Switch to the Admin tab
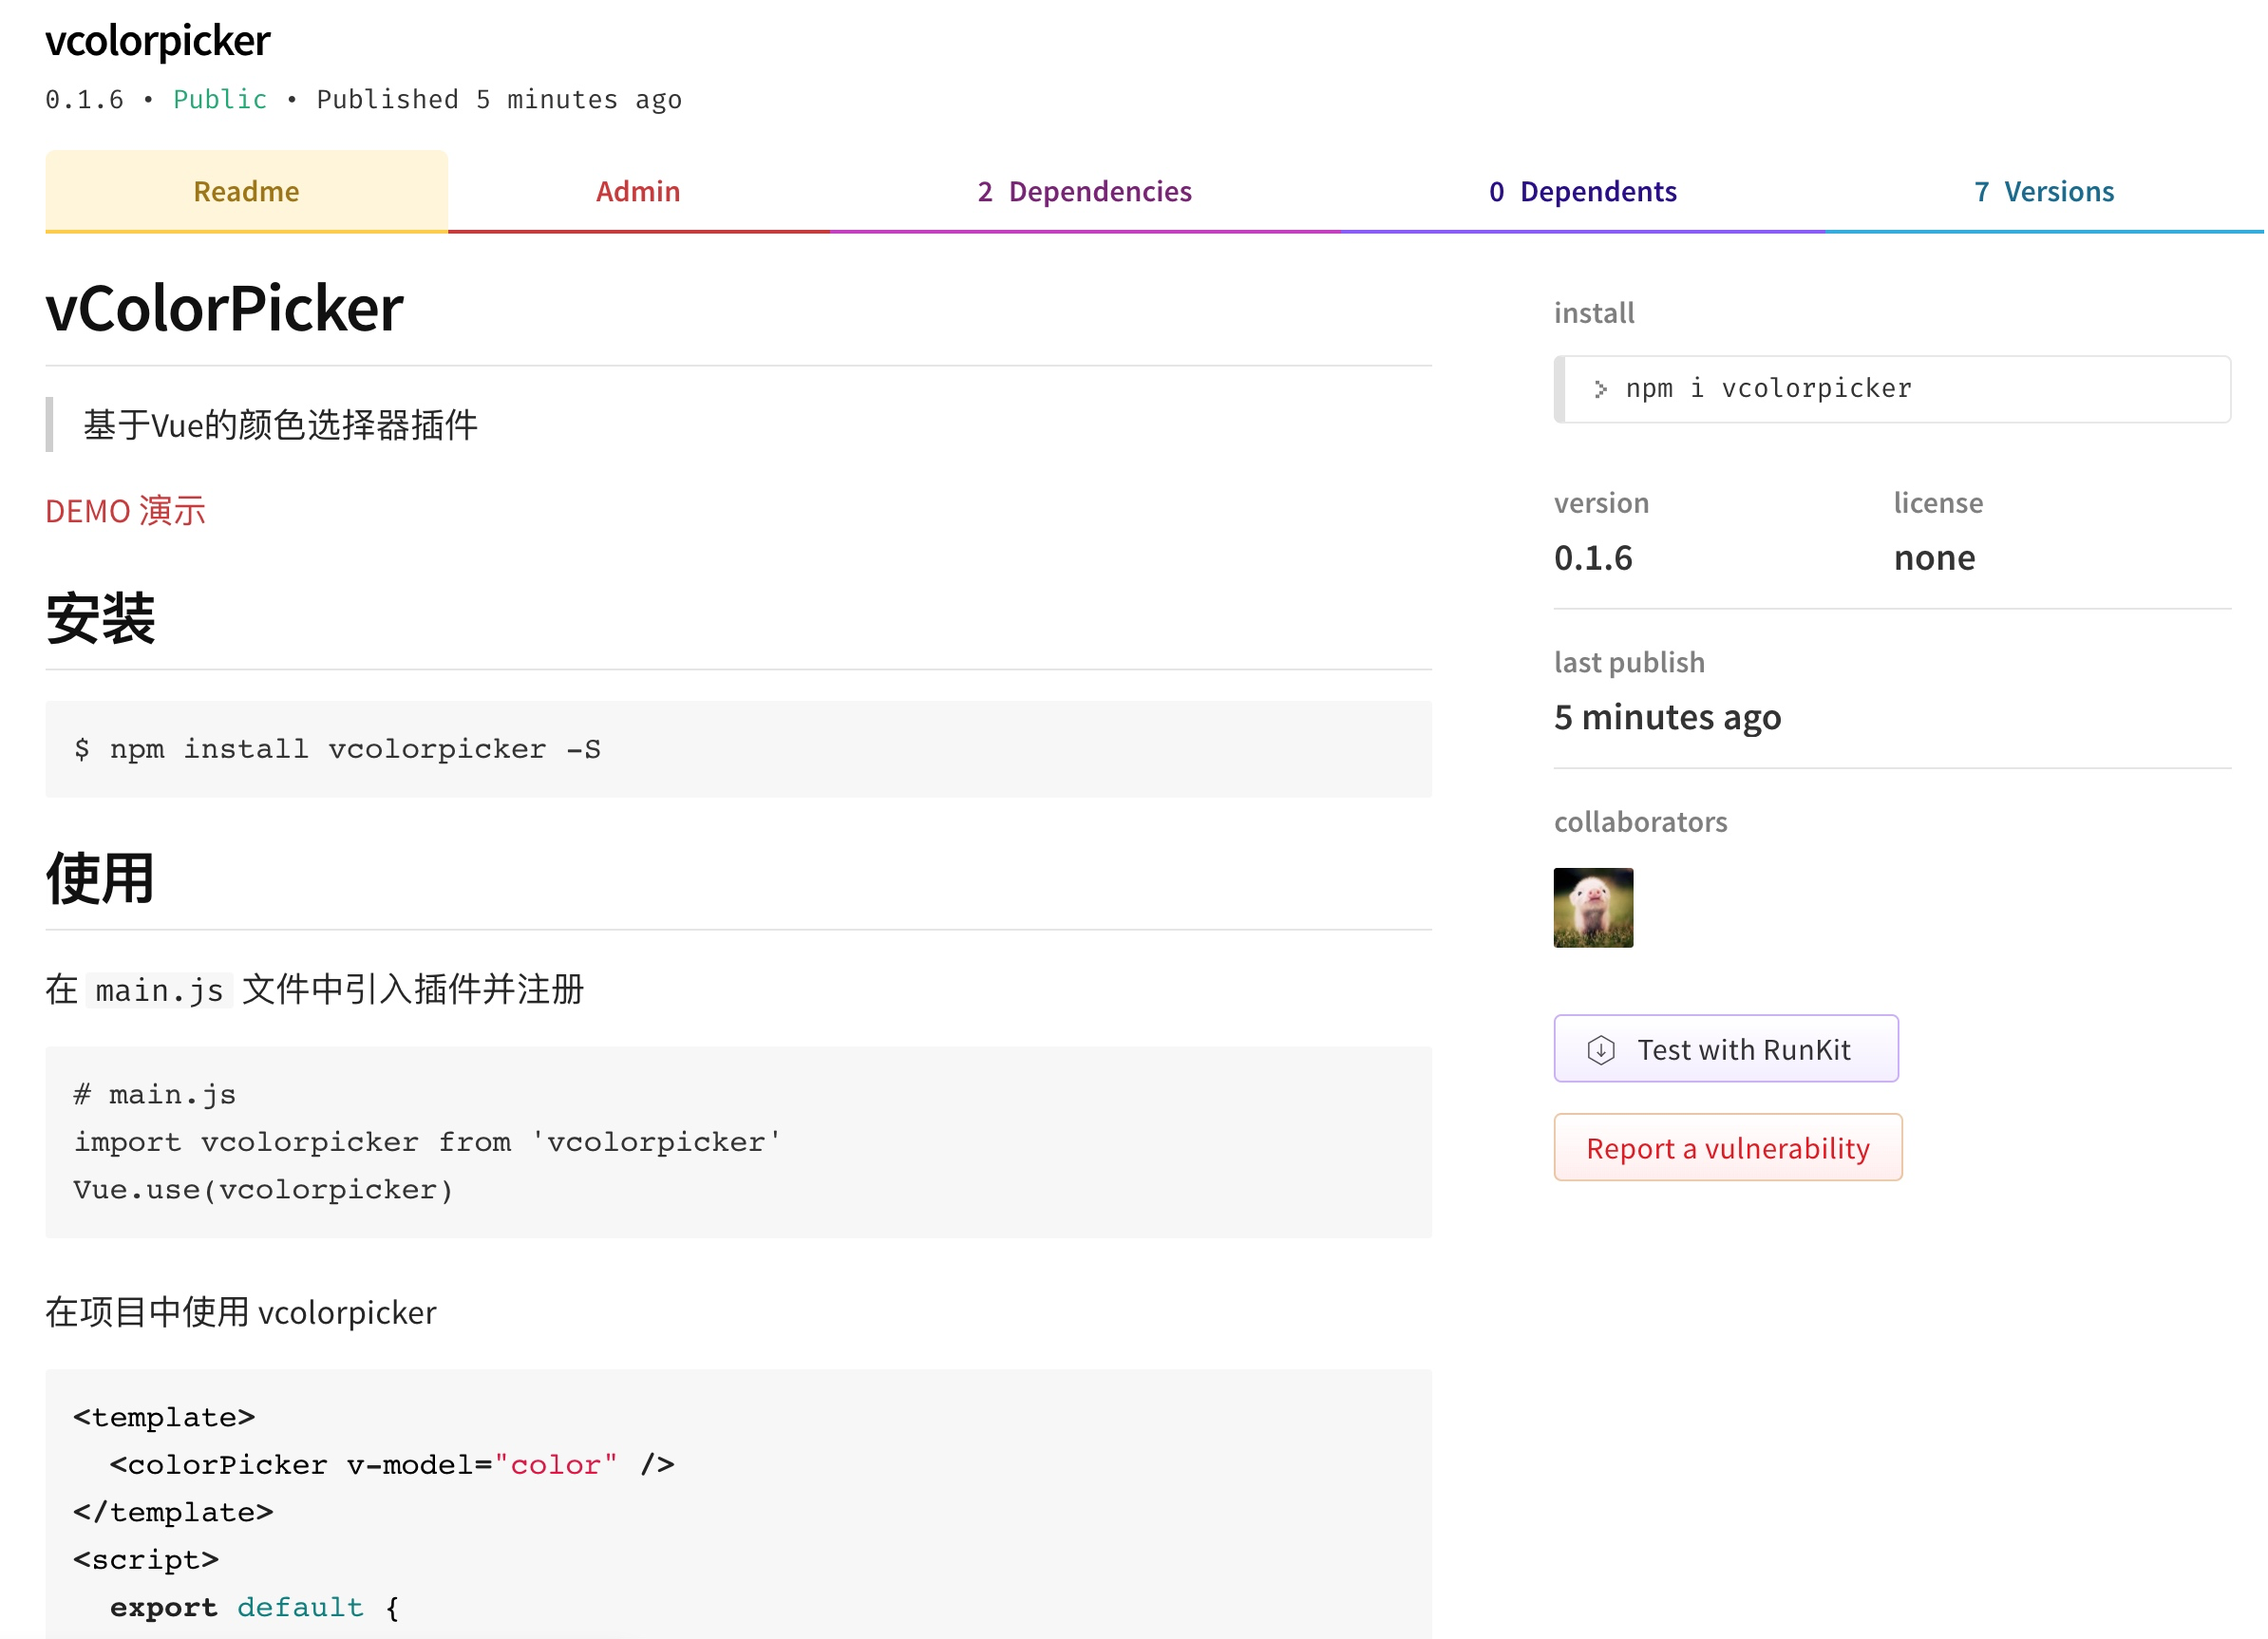This screenshot has height=1639, width=2268. pos(638,191)
